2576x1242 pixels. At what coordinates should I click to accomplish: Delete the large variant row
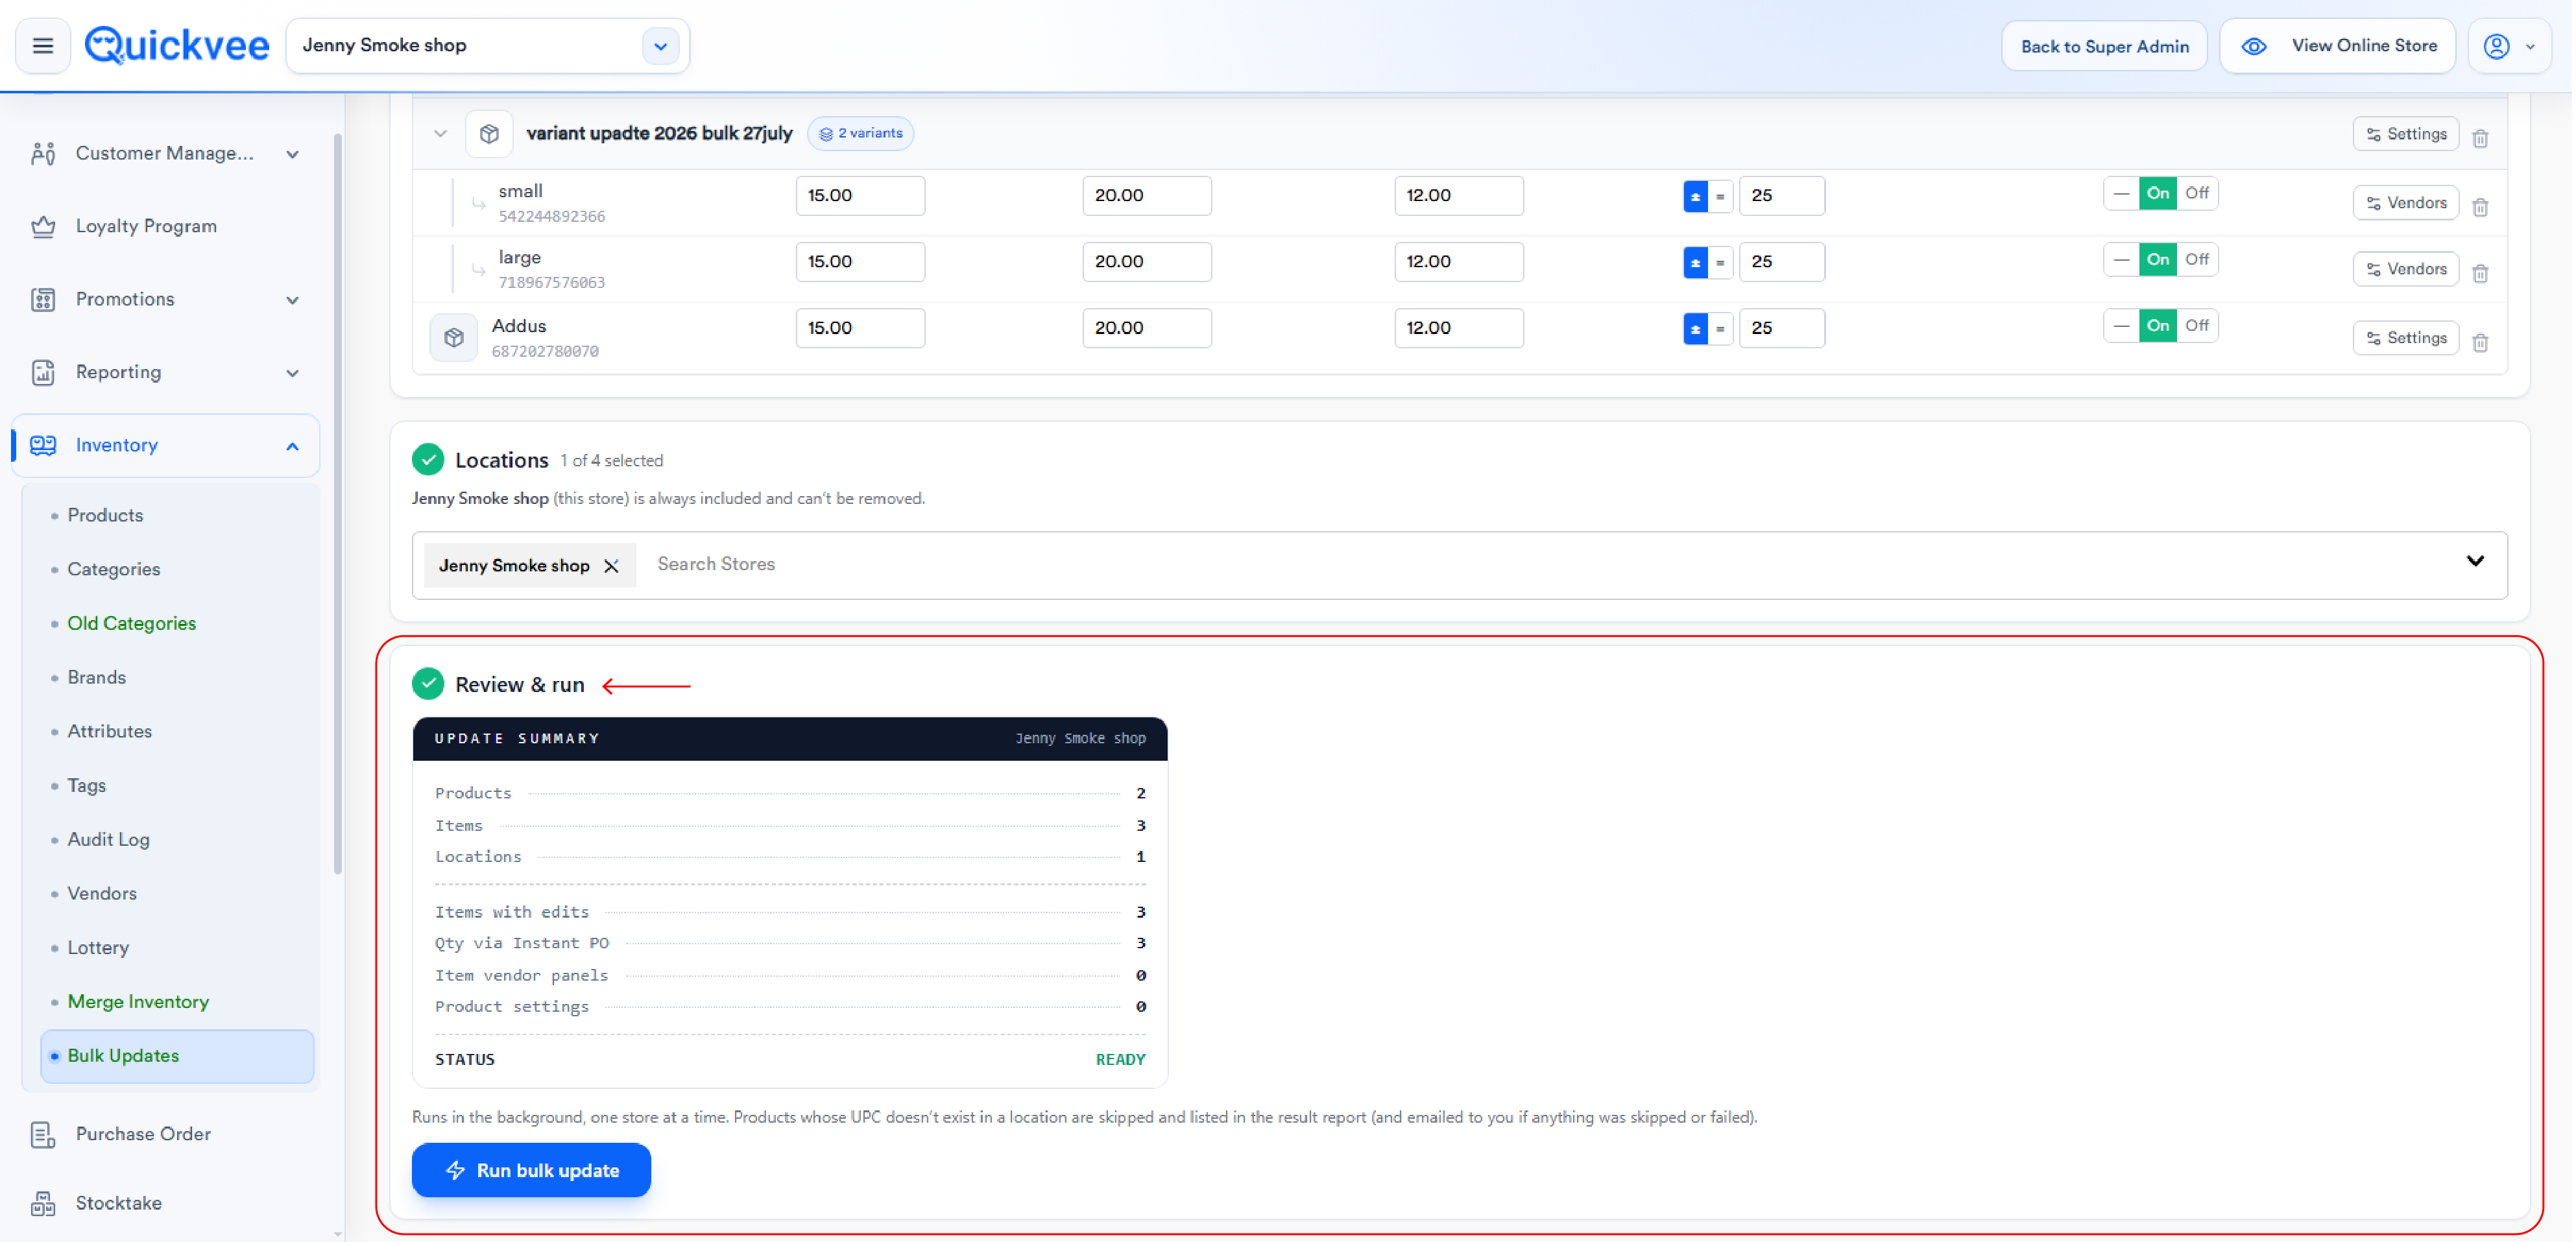[2480, 273]
